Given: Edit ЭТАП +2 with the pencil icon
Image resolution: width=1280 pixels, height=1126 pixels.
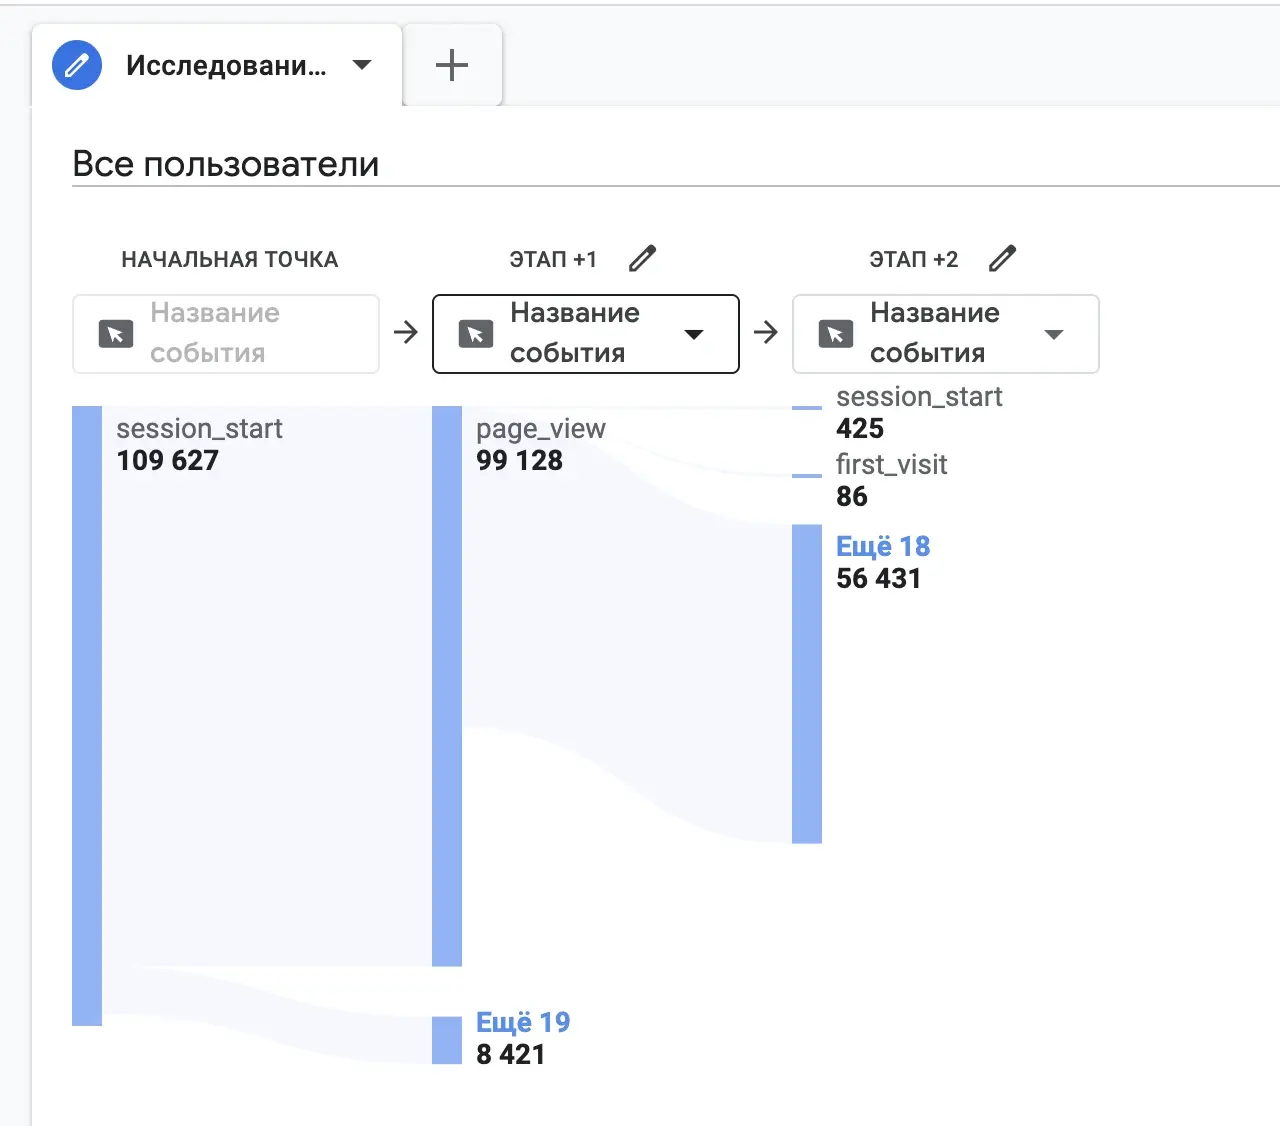Looking at the screenshot, I should point(1002,259).
